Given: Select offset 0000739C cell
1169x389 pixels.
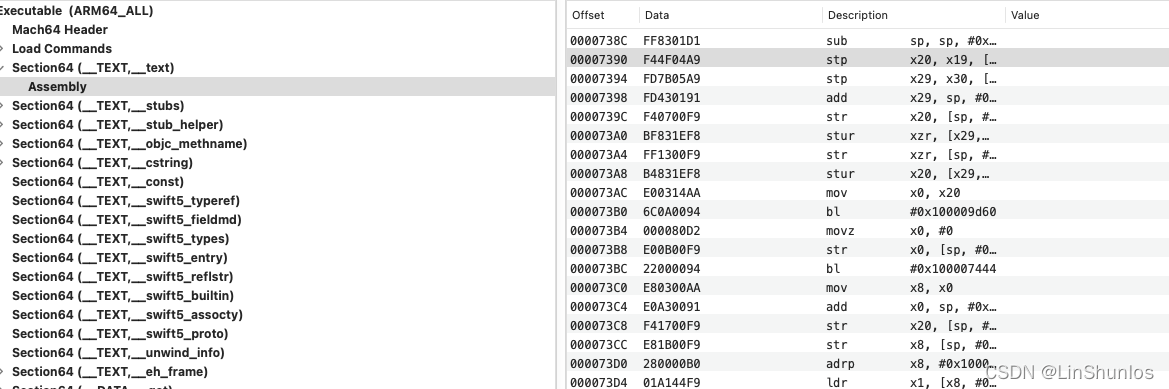Looking at the screenshot, I should point(599,116).
